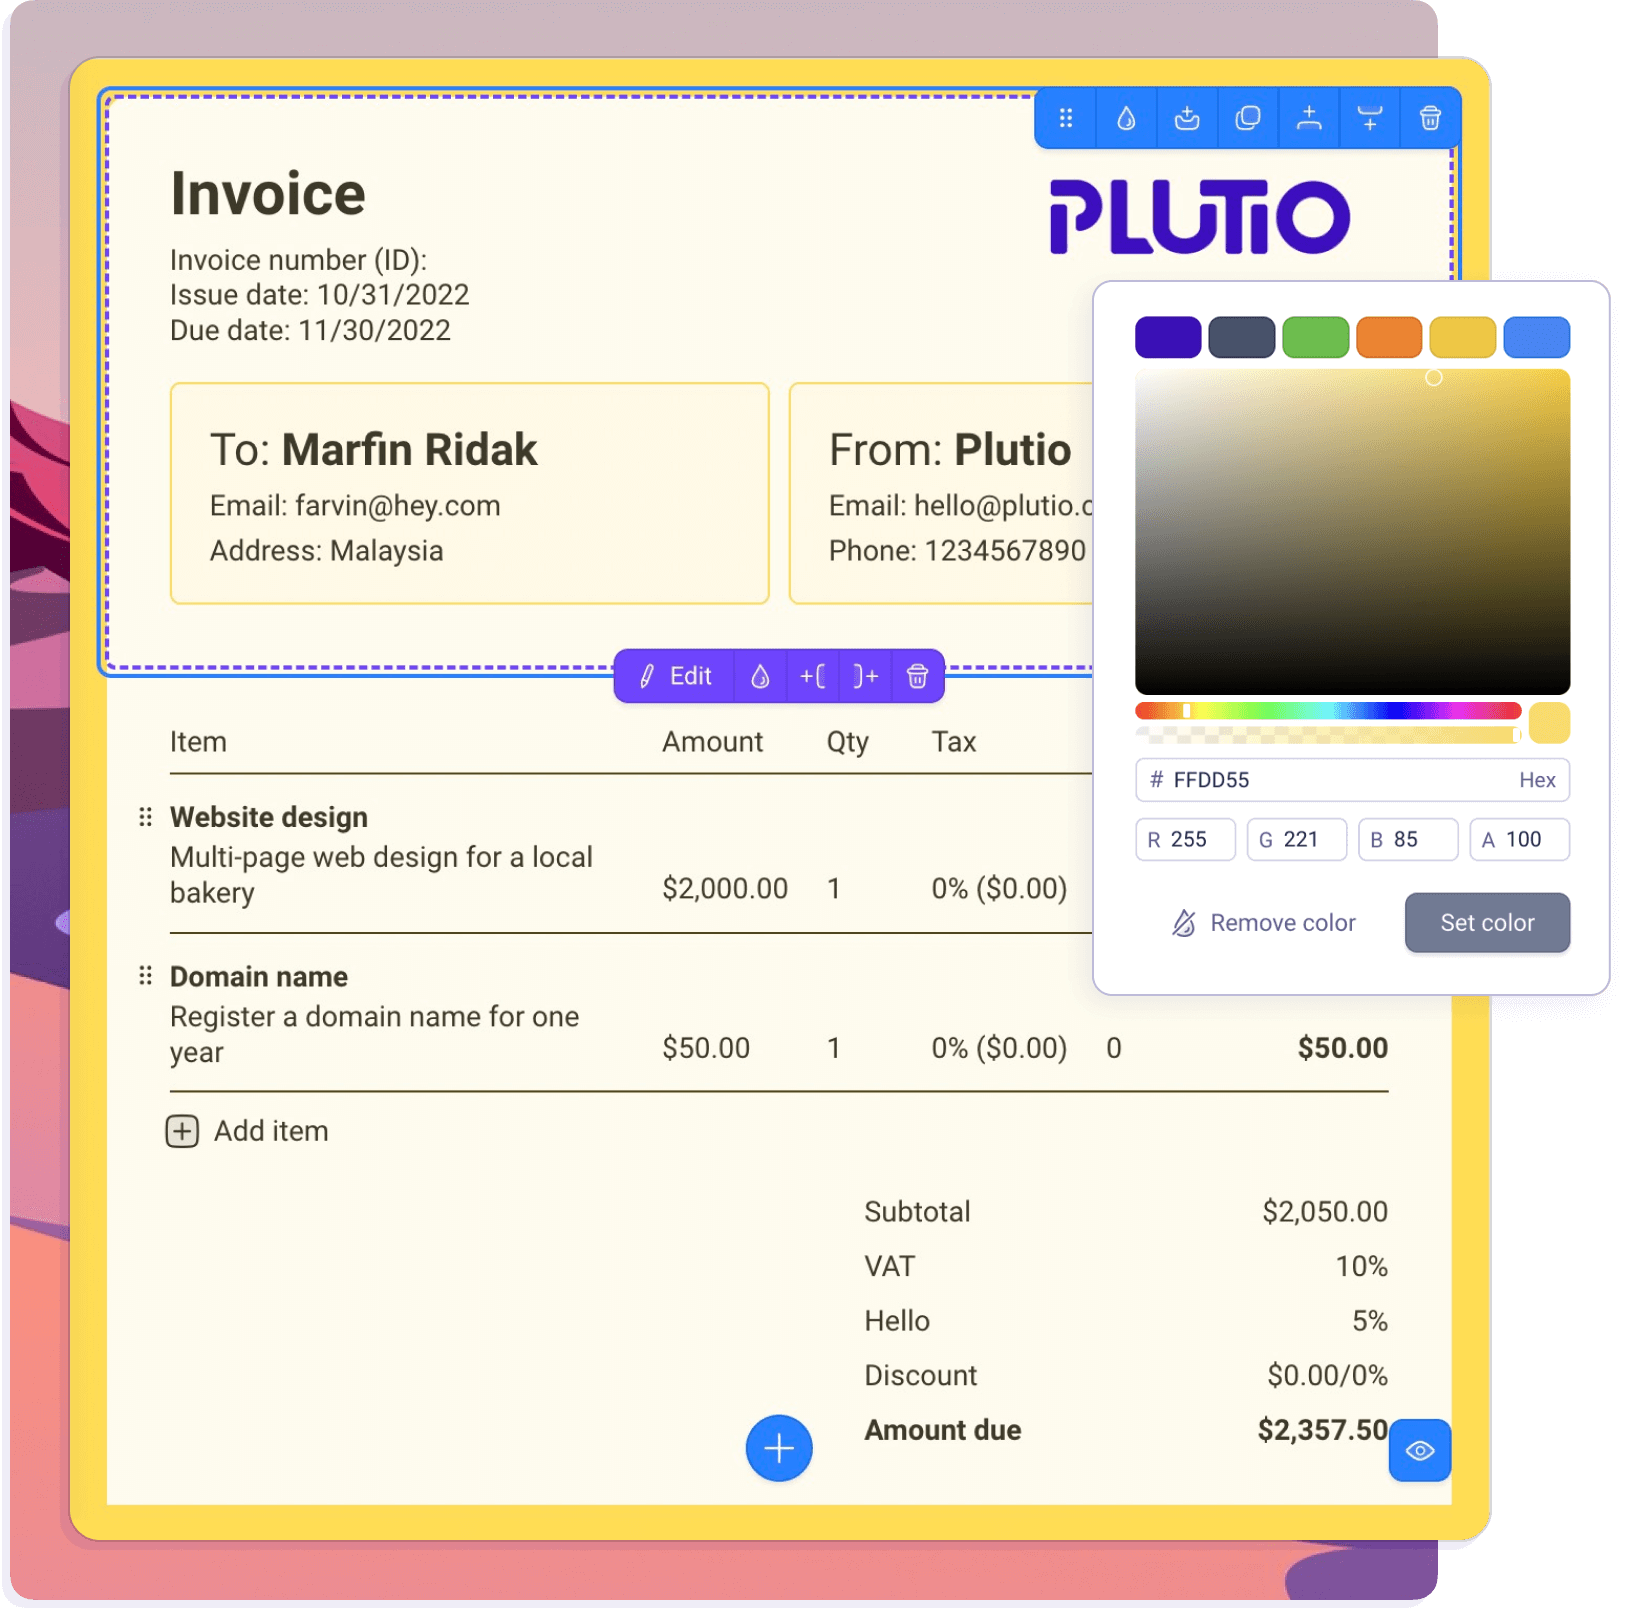Click Add item to insert invoice line
This screenshot has width=1633, height=1610.
coord(248,1131)
